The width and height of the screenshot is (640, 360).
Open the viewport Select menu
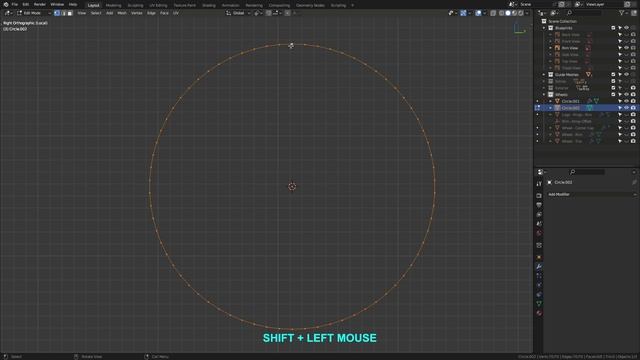(x=96, y=13)
